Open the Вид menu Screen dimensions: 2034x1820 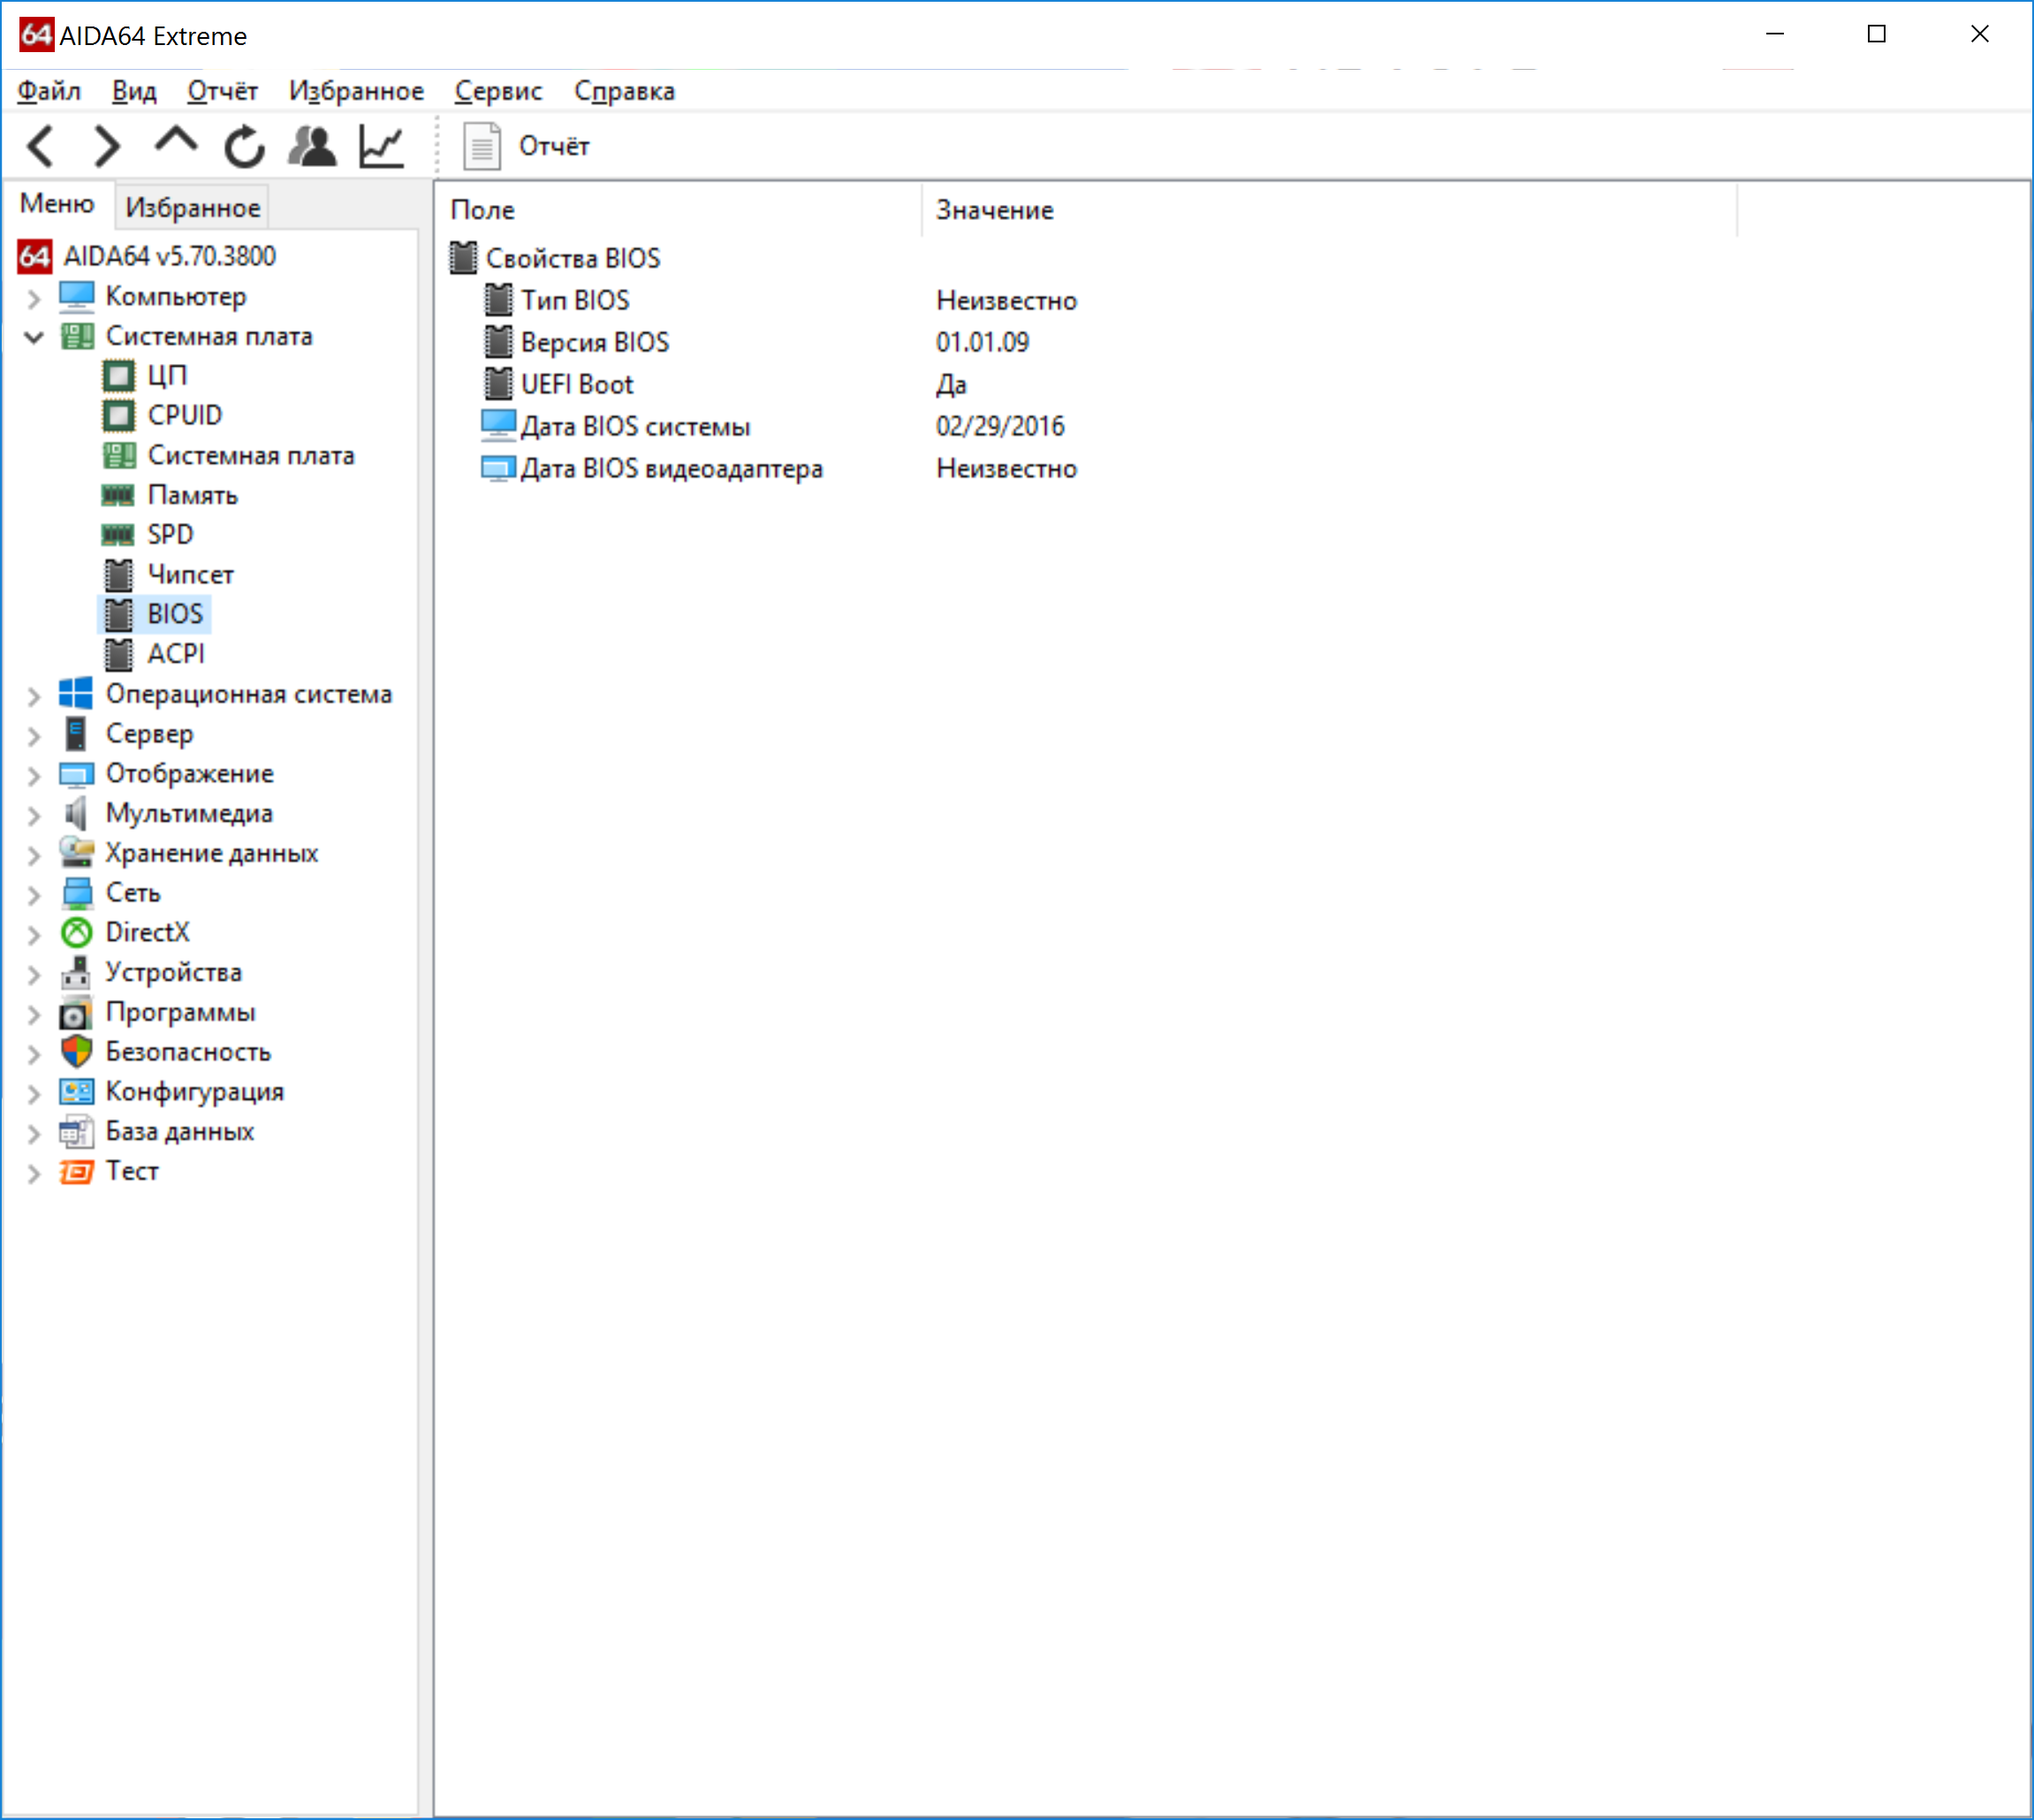[x=134, y=91]
